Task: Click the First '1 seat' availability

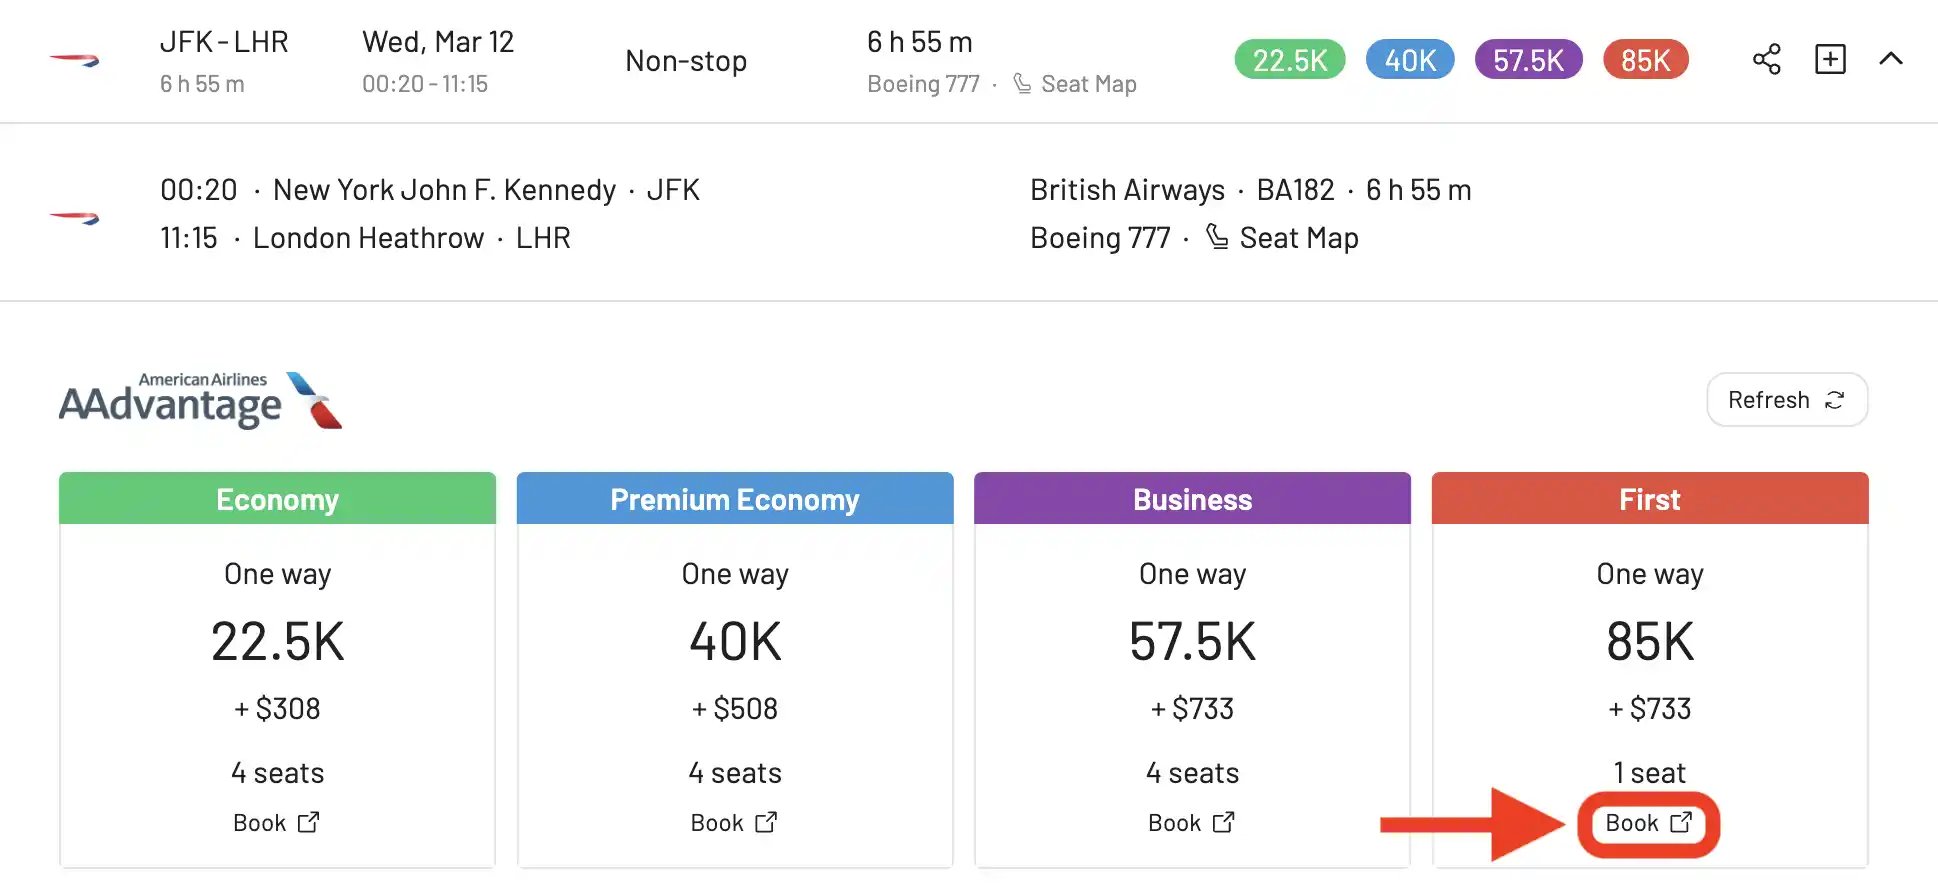Action: coord(1649,772)
